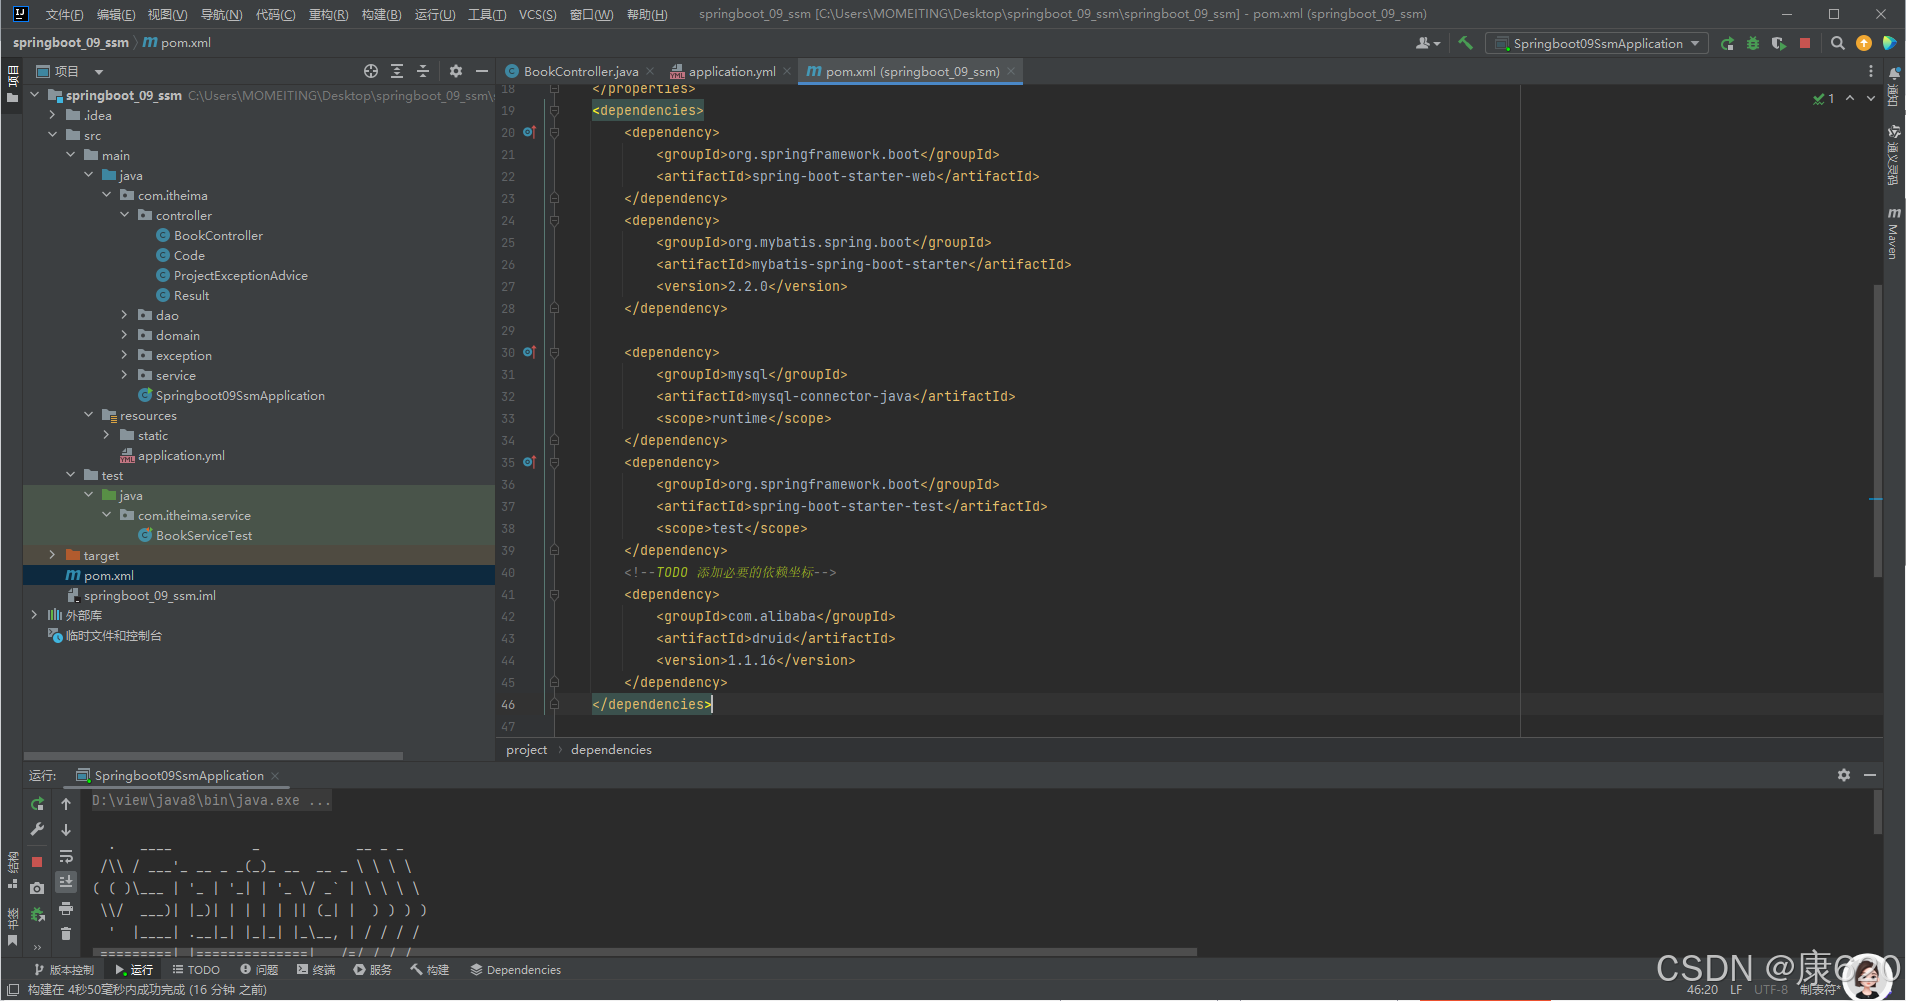Viewport: 1906px width, 1001px height.
Task: Start debugging with the green bug icon
Action: point(1753,43)
